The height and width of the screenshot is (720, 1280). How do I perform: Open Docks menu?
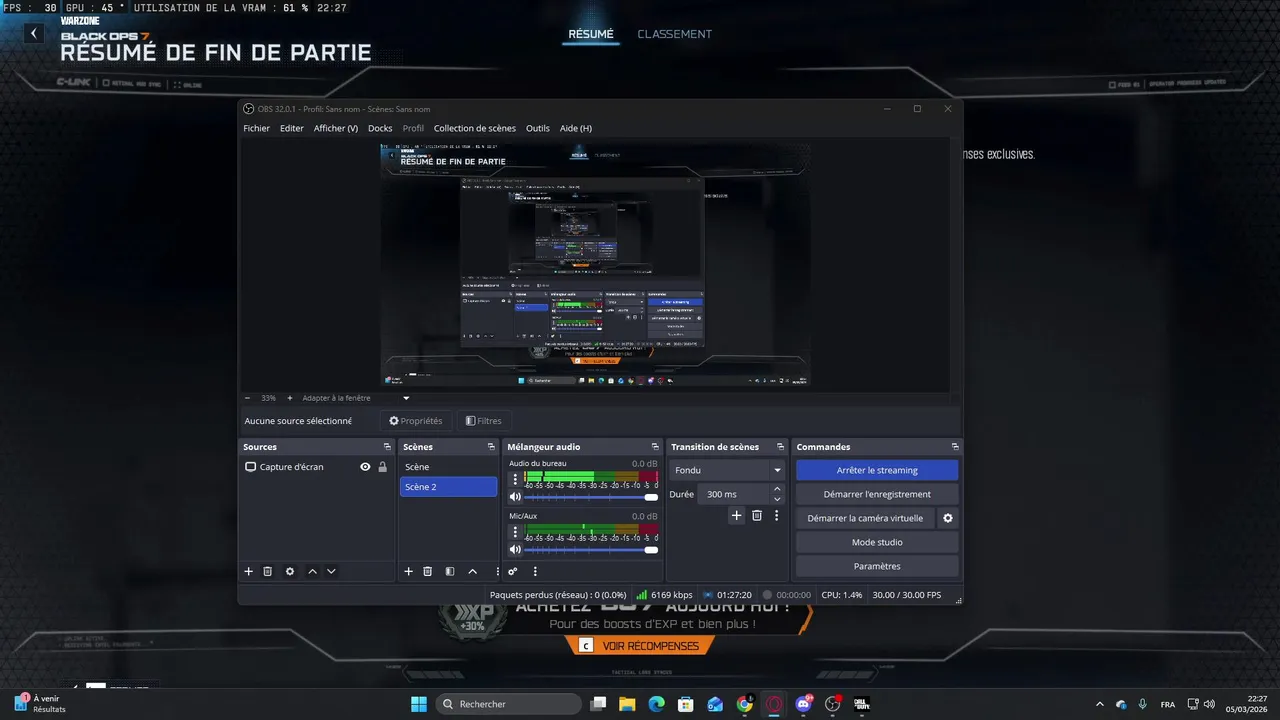tap(380, 128)
